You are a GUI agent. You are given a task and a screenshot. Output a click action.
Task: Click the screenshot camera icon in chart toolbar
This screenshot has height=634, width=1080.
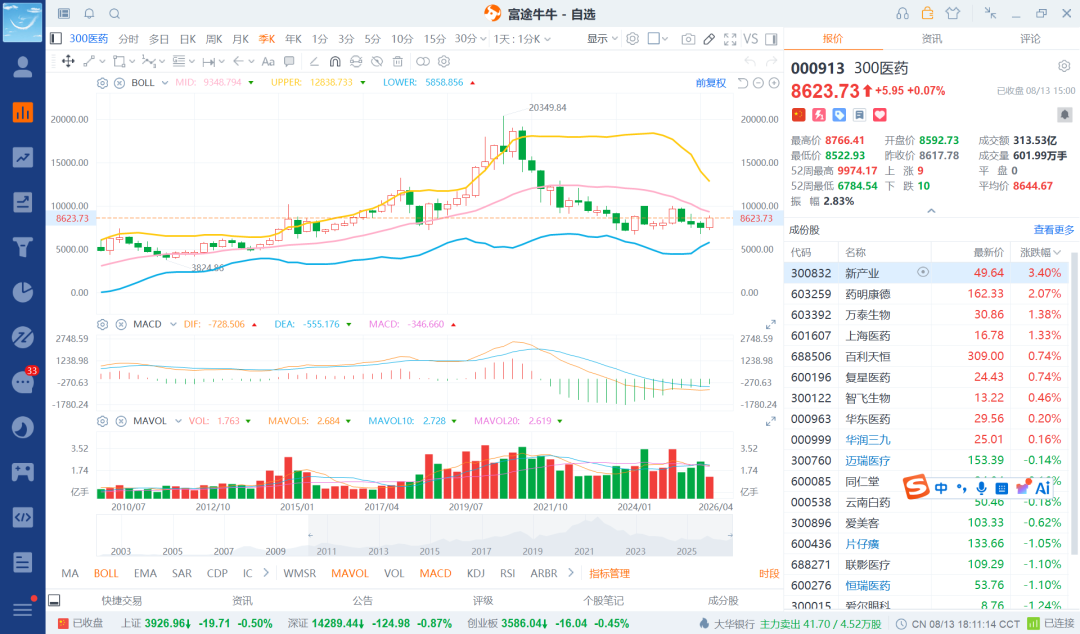pos(687,39)
